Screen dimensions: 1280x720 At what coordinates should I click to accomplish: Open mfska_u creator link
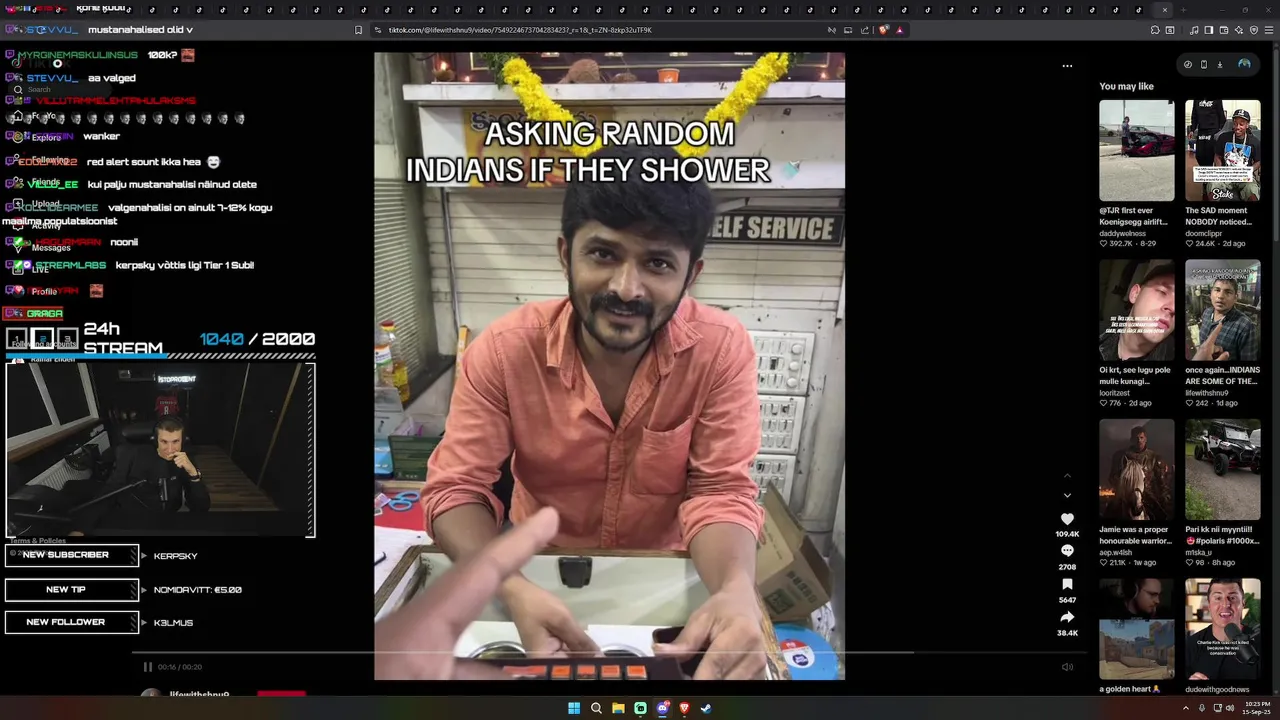tap(1201, 552)
